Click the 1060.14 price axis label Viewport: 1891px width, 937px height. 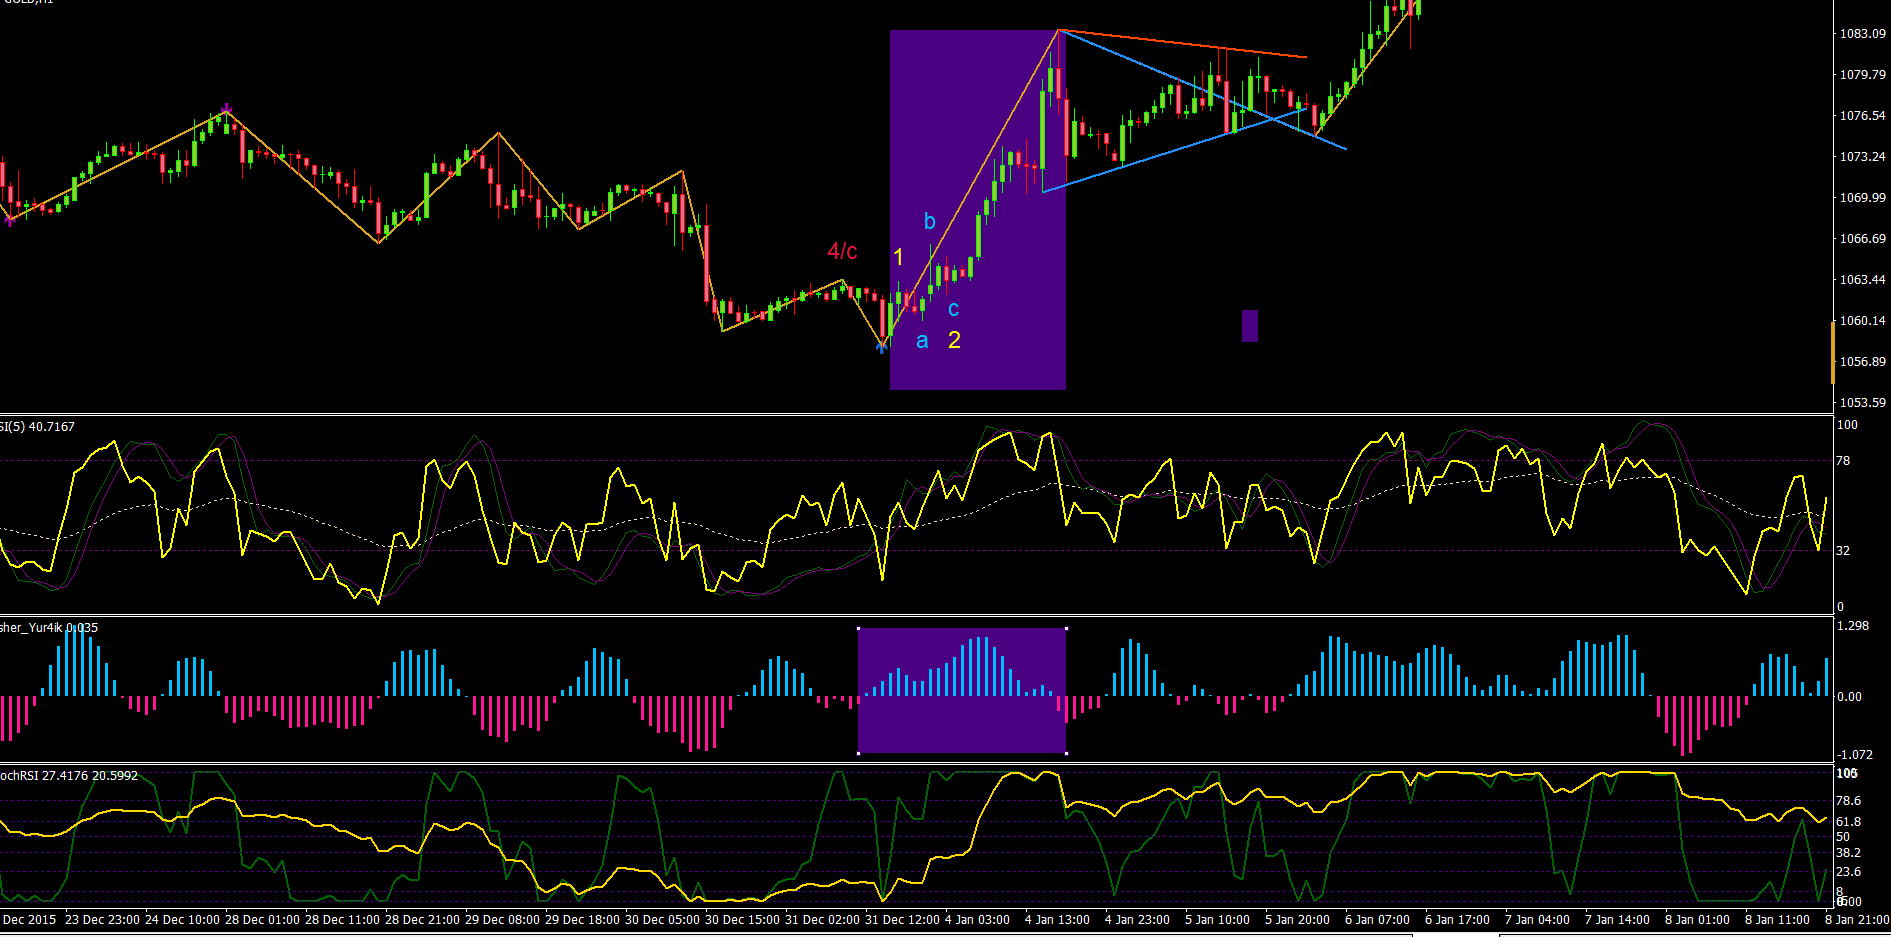(x=1863, y=321)
